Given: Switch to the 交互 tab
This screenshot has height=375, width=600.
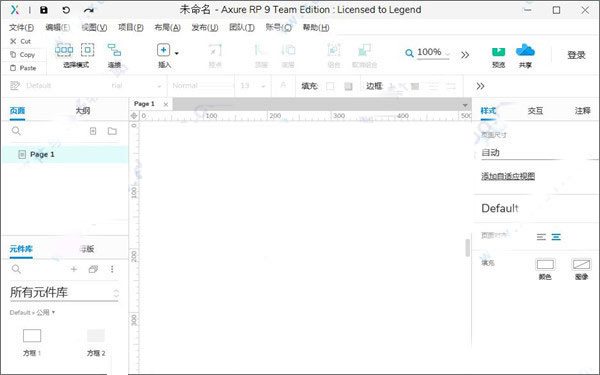Looking at the screenshot, I should (x=535, y=111).
